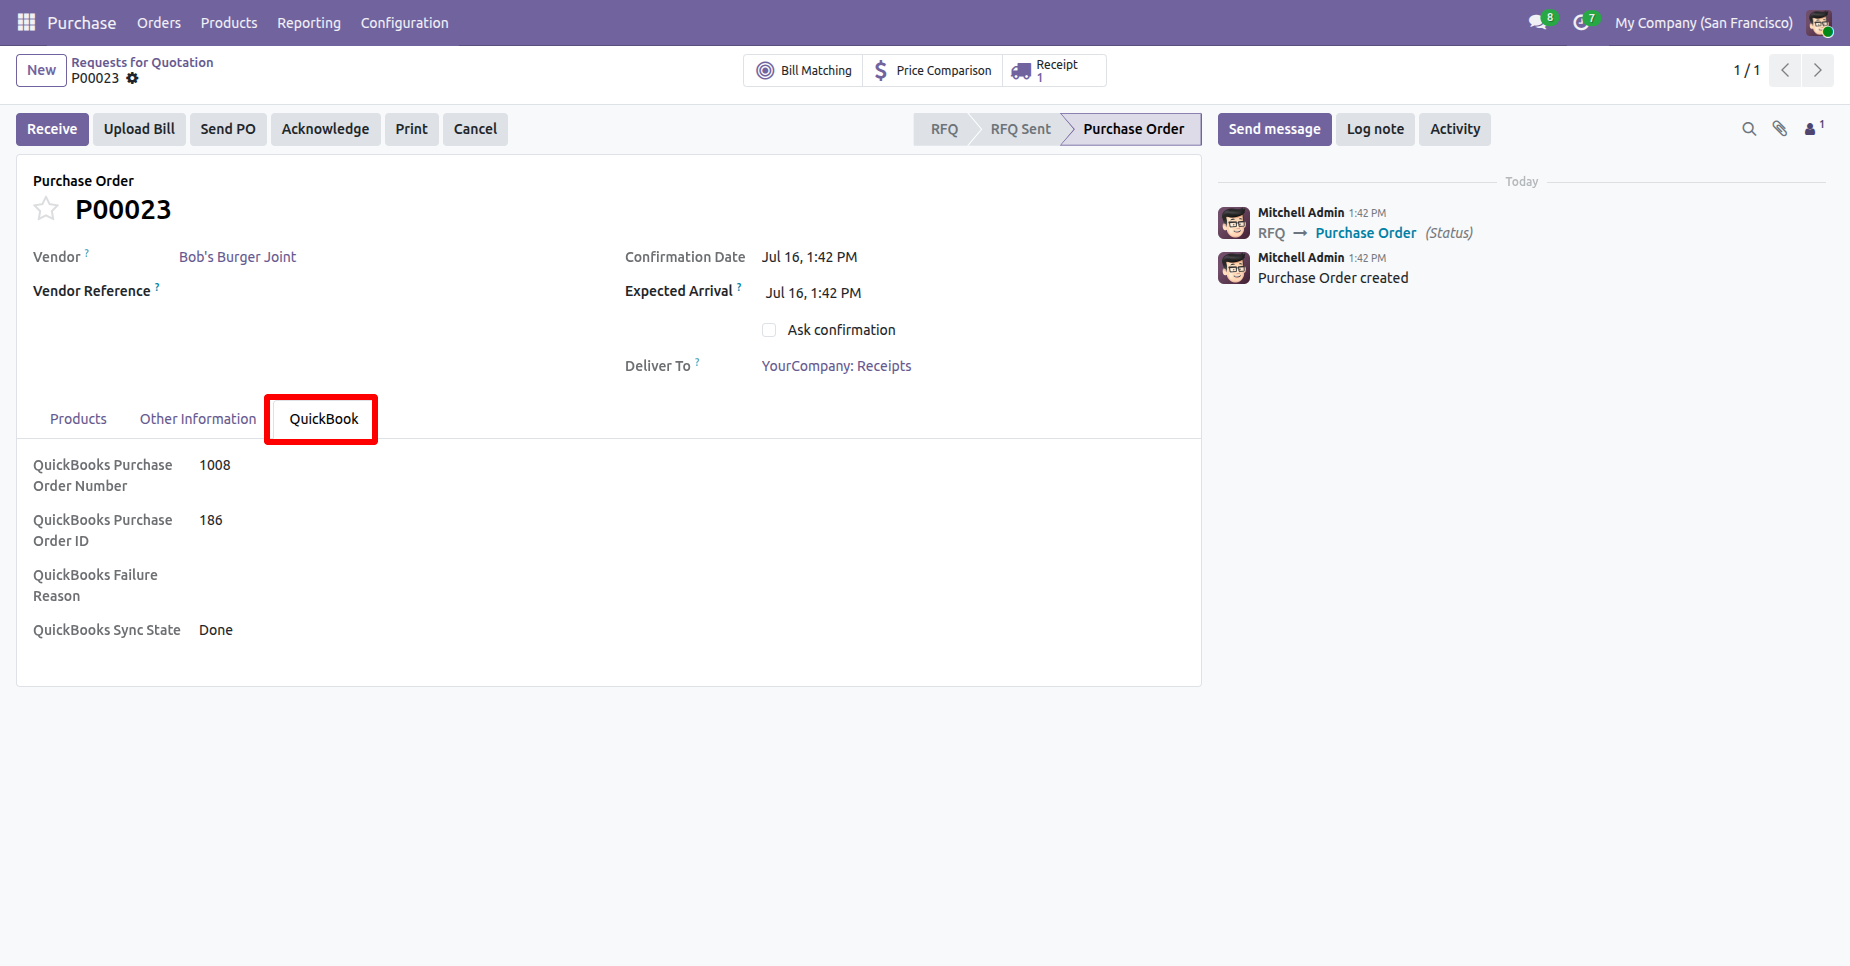Mark P00023 with the favorite star

tap(46, 209)
